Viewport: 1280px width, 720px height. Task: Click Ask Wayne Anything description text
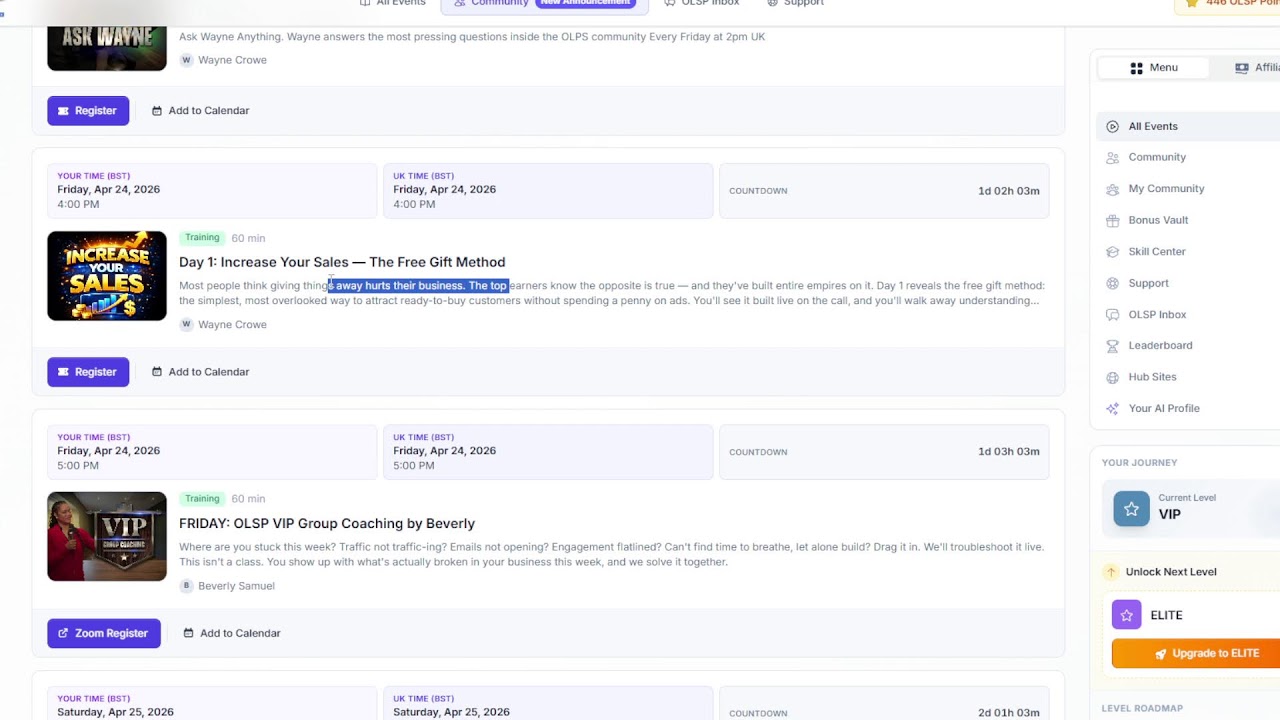(x=472, y=37)
